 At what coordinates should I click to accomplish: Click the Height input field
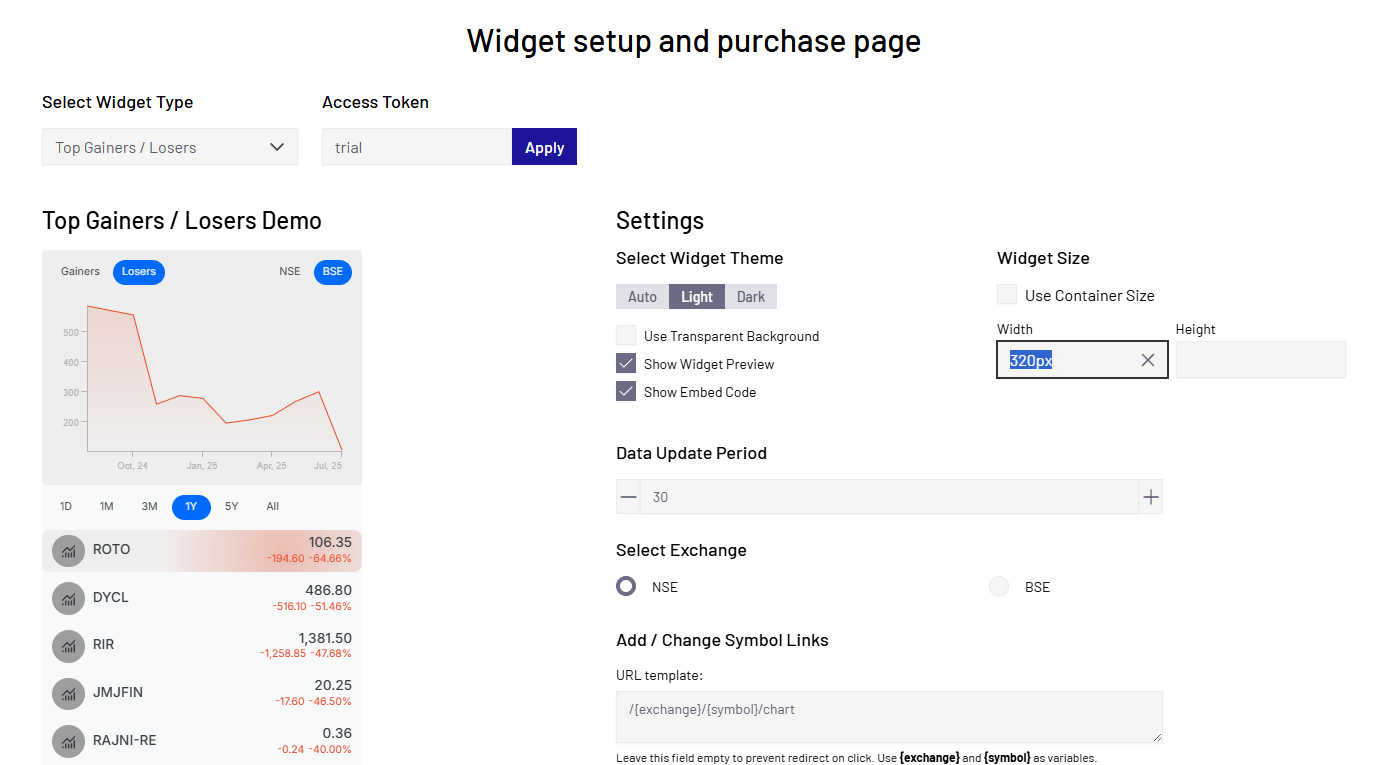point(1260,360)
